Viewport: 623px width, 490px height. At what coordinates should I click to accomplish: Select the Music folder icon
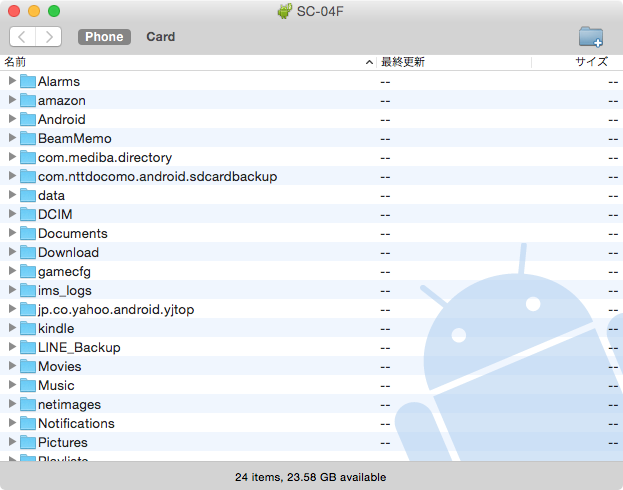[28, 385]
